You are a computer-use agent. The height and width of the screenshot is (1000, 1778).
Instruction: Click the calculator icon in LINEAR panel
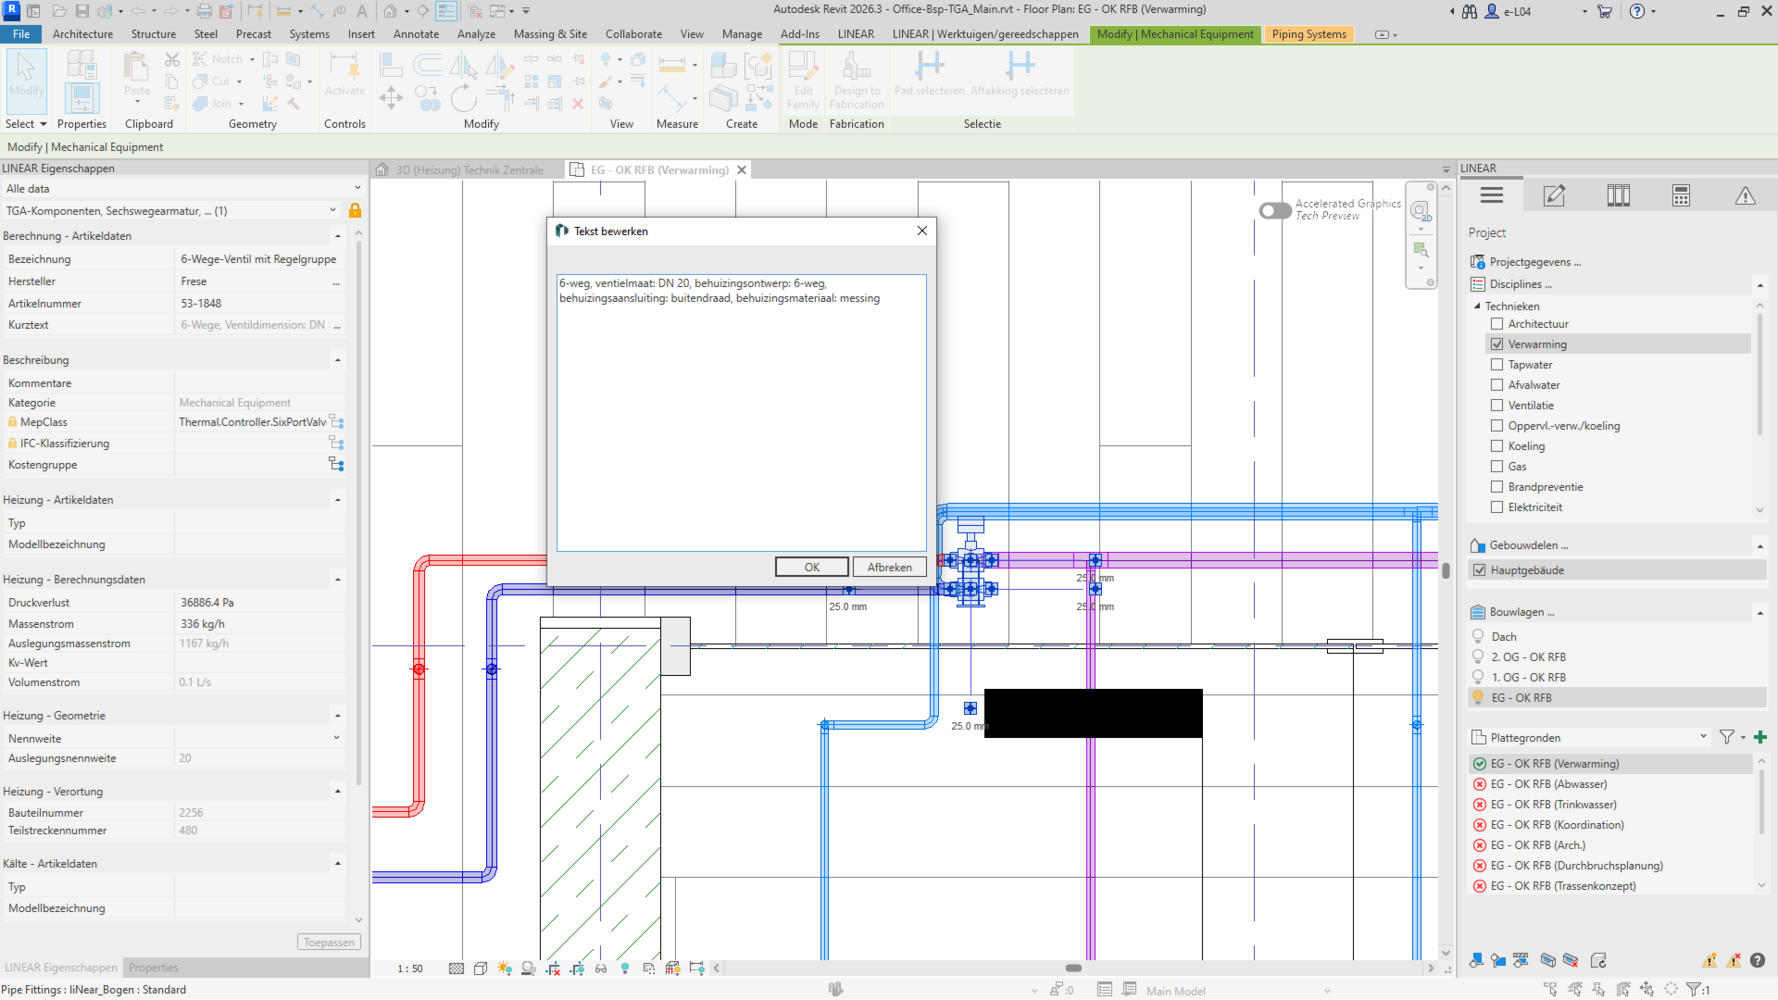1681,196
